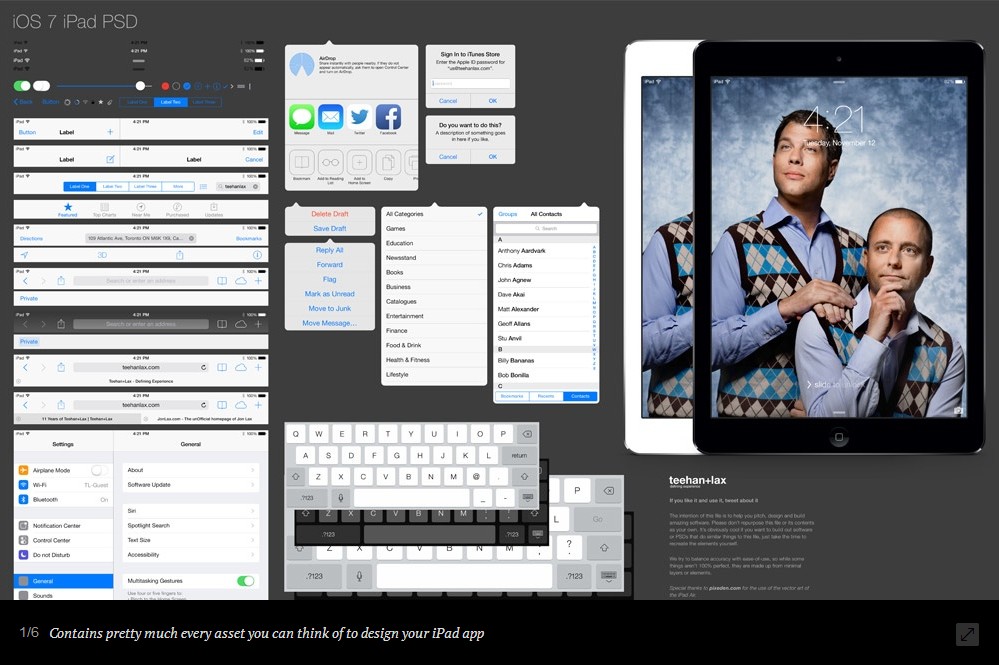Turn off the Multitasking Gestures switch
Viewport: 999px width, 665px height.
click(x=245, y=580)
